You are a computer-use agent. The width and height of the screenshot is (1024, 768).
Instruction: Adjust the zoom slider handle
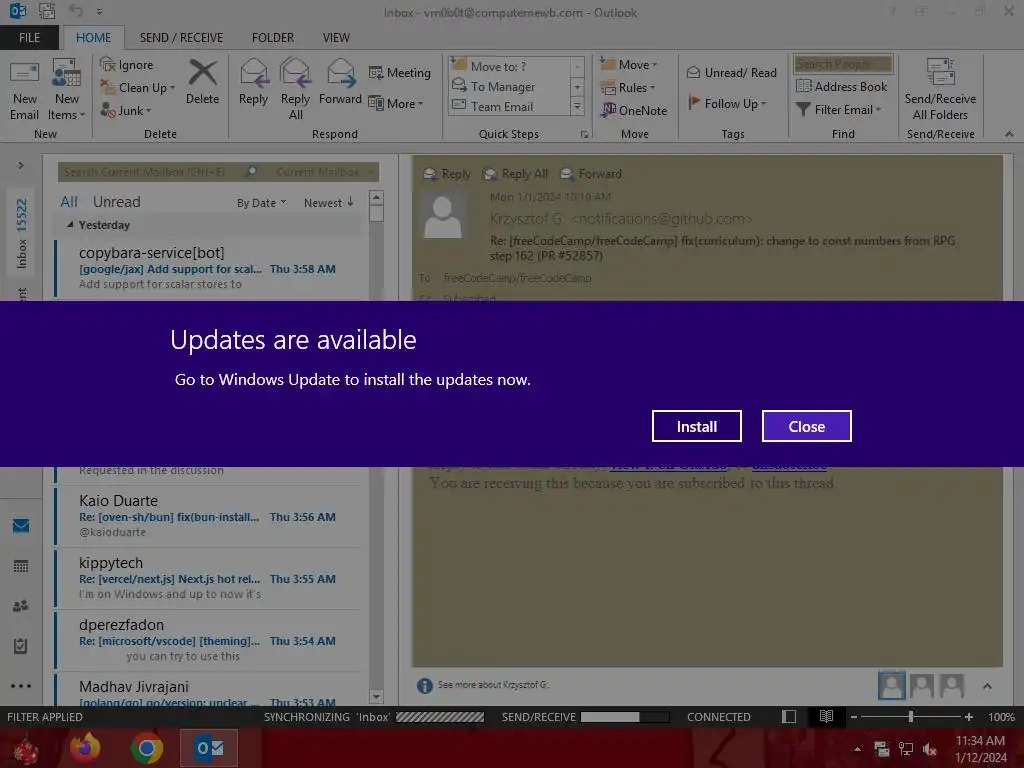click(910, 716)
